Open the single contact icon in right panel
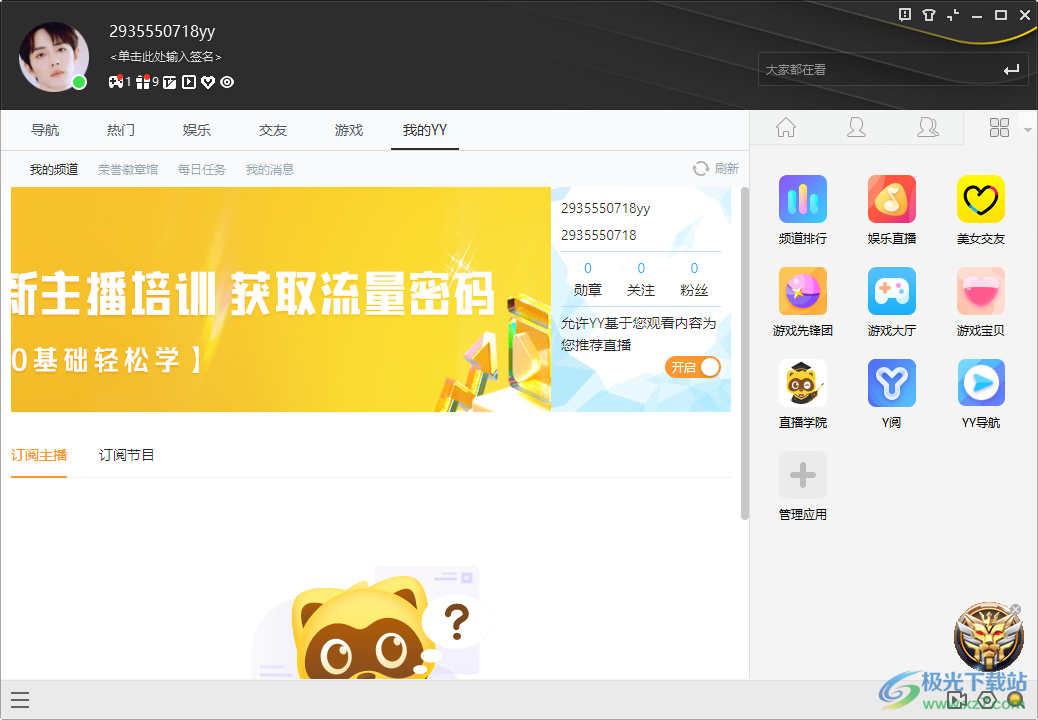The width and height of the screenshot is (1038, 720). (857, 127)
